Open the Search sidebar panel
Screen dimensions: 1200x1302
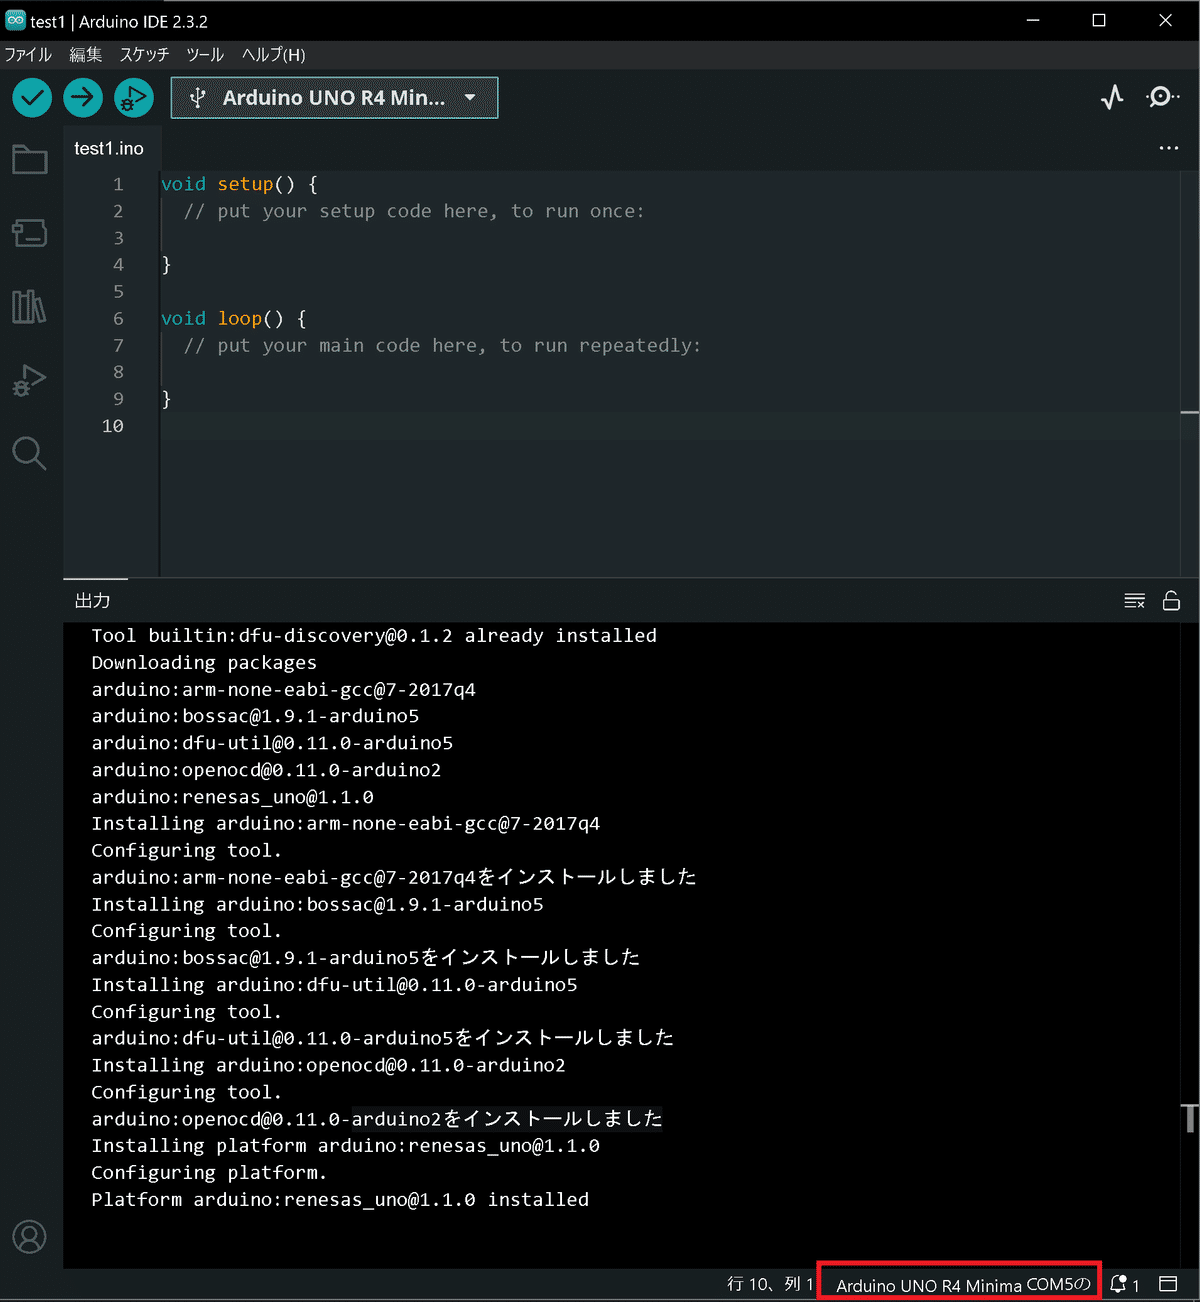coord(30,453)
